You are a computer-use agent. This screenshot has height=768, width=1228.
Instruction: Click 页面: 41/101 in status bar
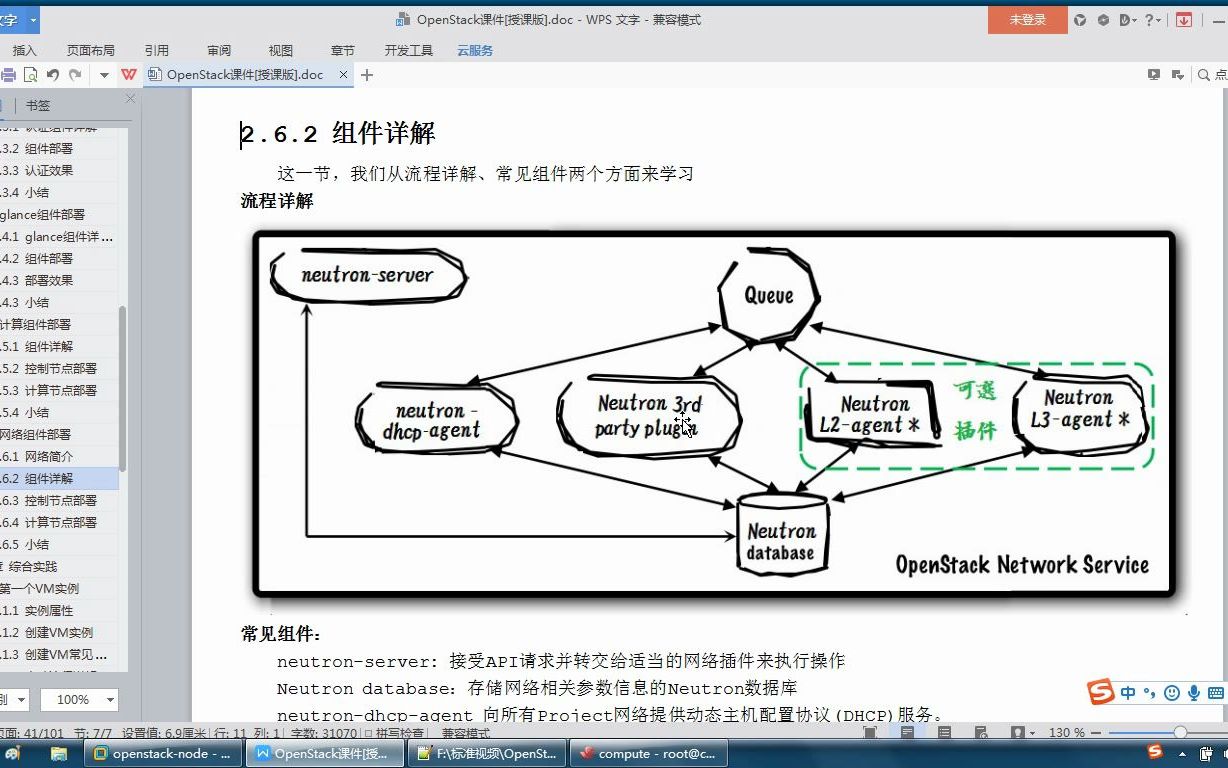(31, 733)
